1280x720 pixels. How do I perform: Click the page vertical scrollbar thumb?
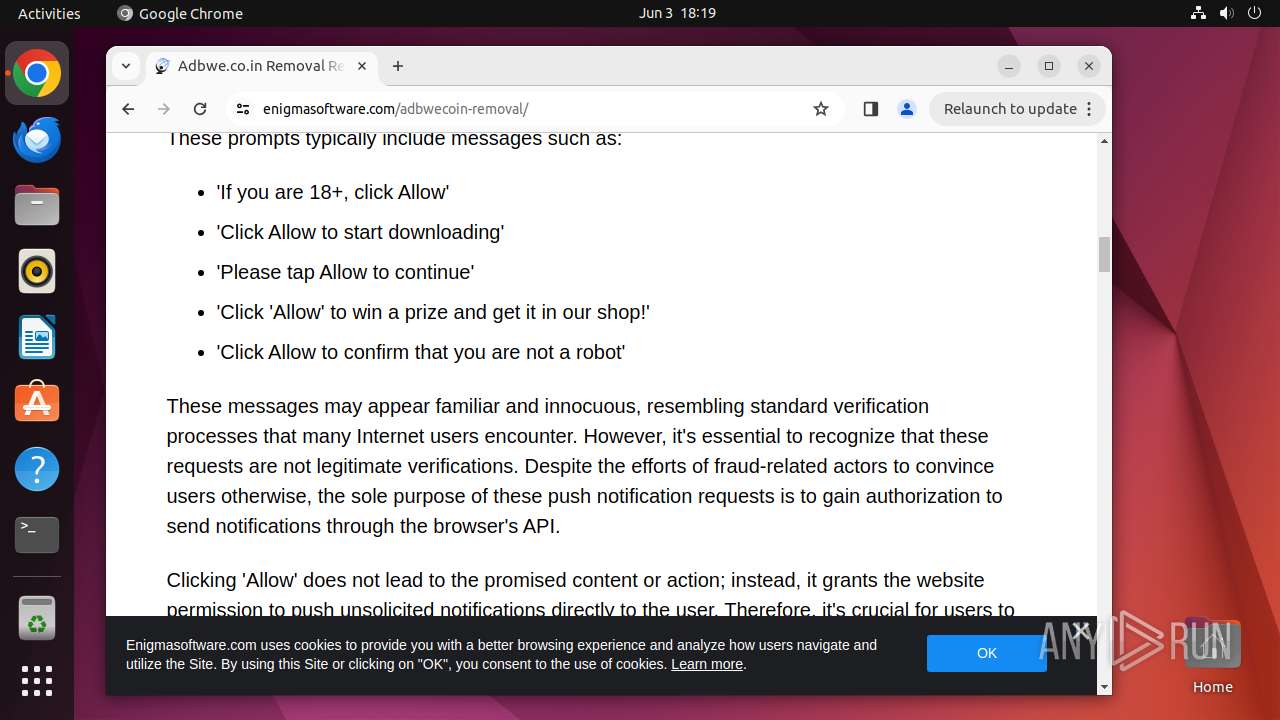(x=1104, y=255)
